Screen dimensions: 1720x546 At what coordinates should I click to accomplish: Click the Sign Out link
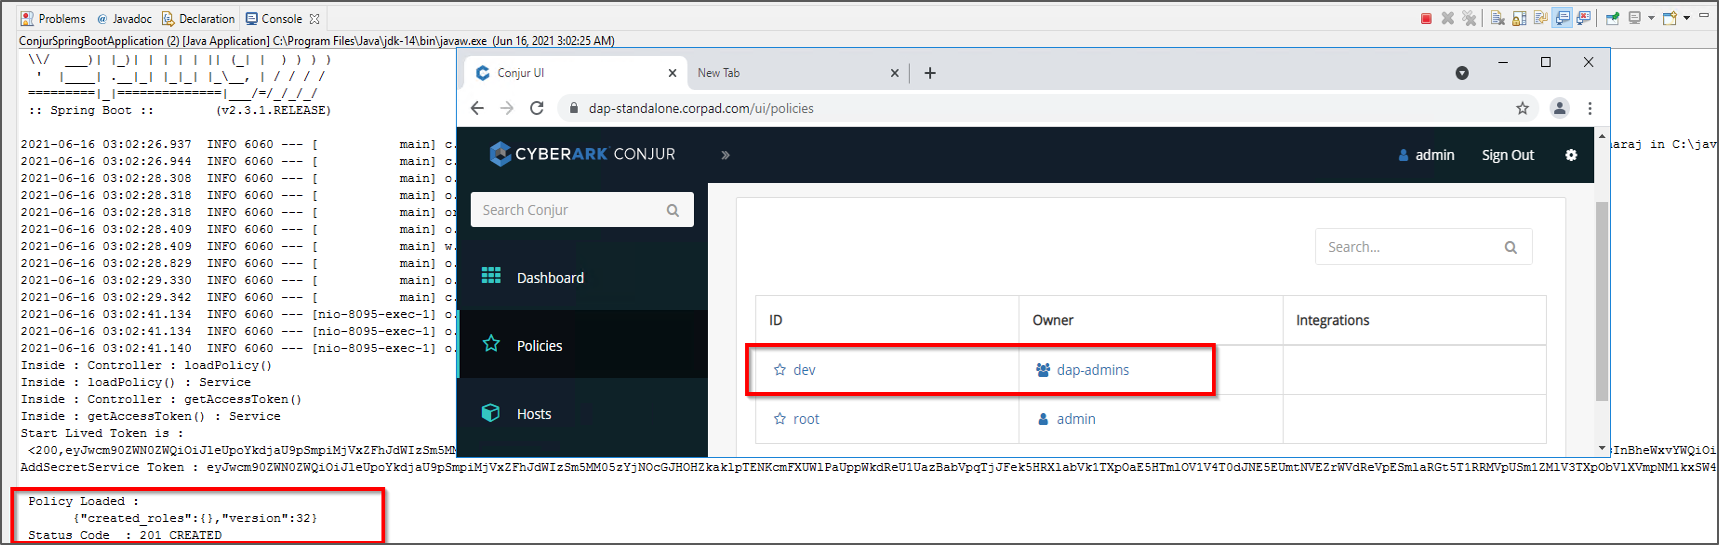coord(1507,155)
